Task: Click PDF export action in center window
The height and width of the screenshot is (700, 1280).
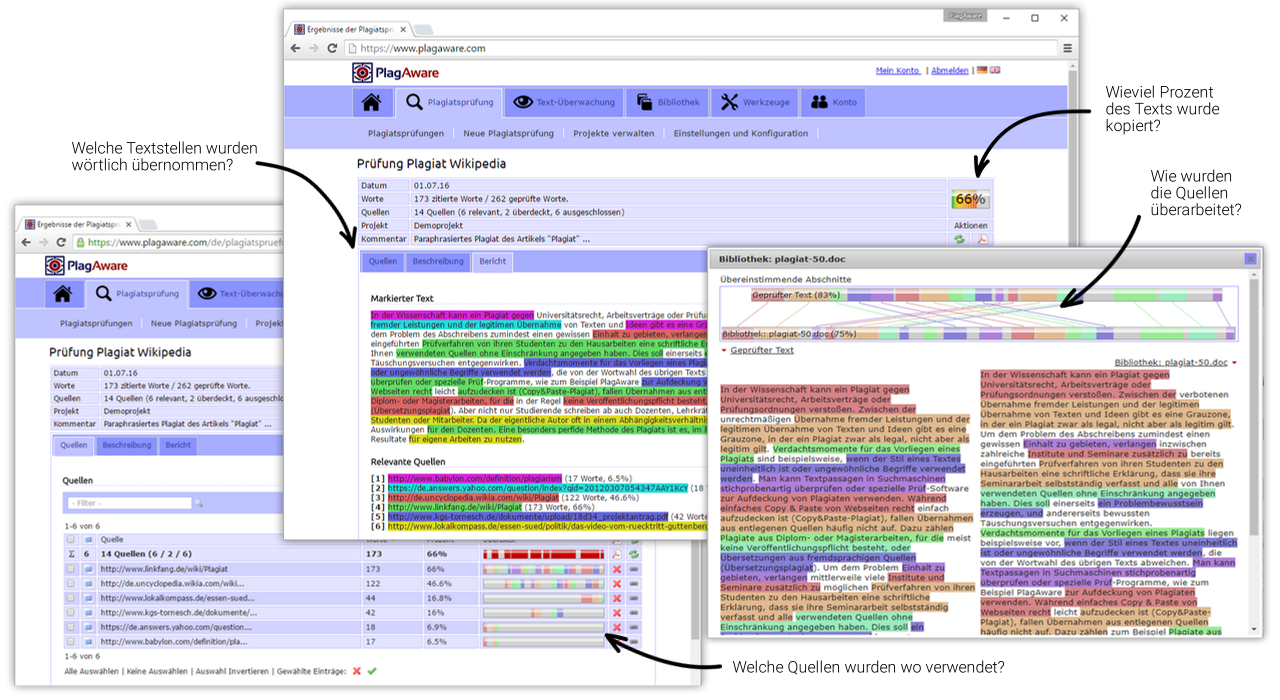Action: 983,239
